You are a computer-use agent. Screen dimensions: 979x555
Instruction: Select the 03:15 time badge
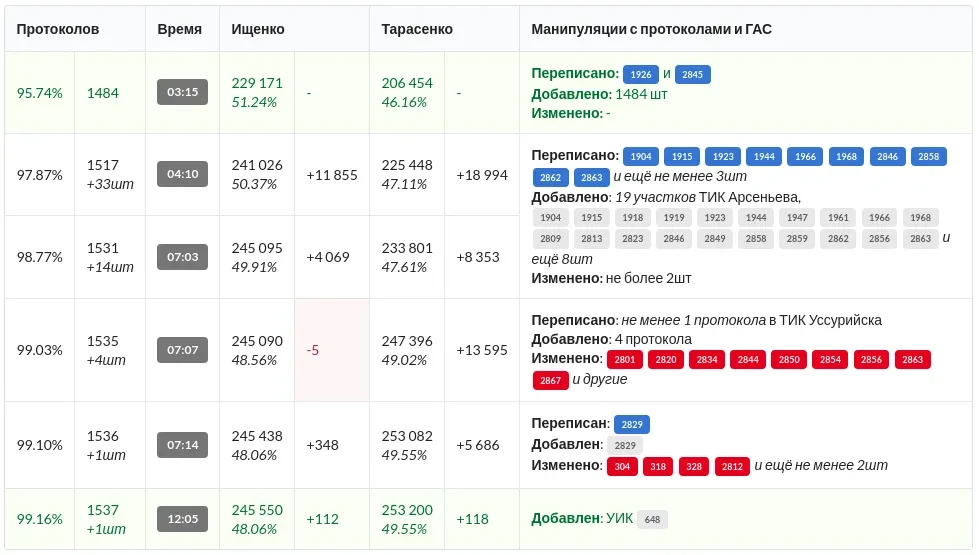click(x=182, y=92)
